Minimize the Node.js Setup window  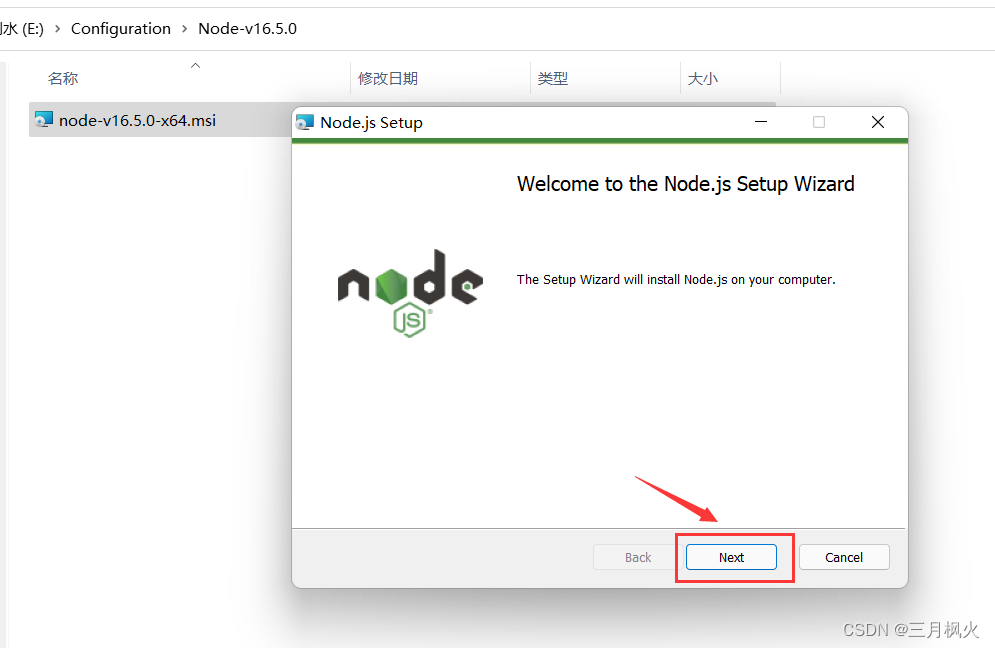click(761, 122)
